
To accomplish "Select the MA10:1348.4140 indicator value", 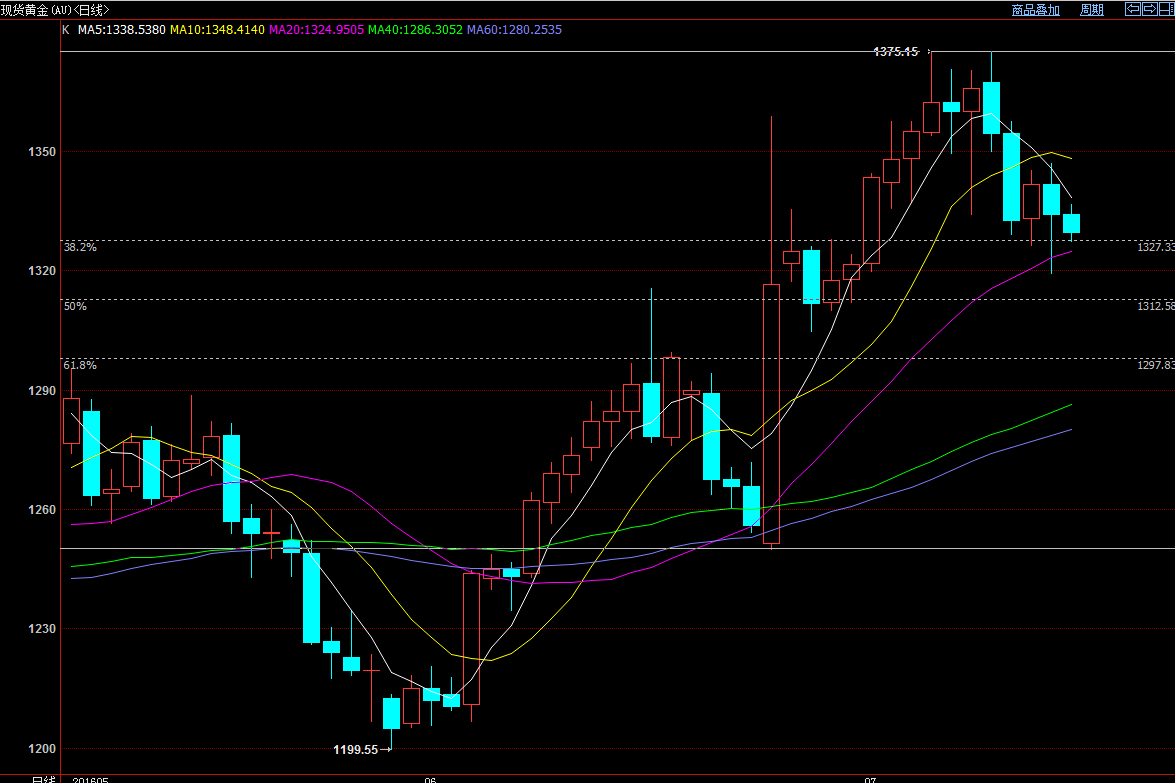I will (x=217, y=30).
